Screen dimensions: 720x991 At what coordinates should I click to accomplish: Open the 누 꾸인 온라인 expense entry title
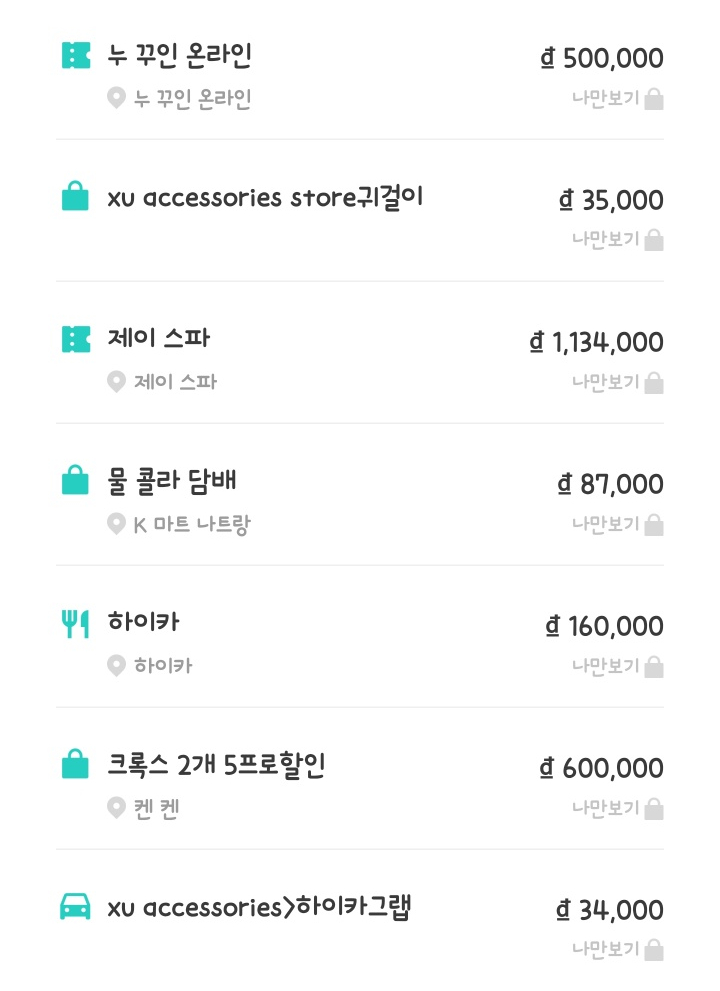pyautogui.click(x=179, y=56)
